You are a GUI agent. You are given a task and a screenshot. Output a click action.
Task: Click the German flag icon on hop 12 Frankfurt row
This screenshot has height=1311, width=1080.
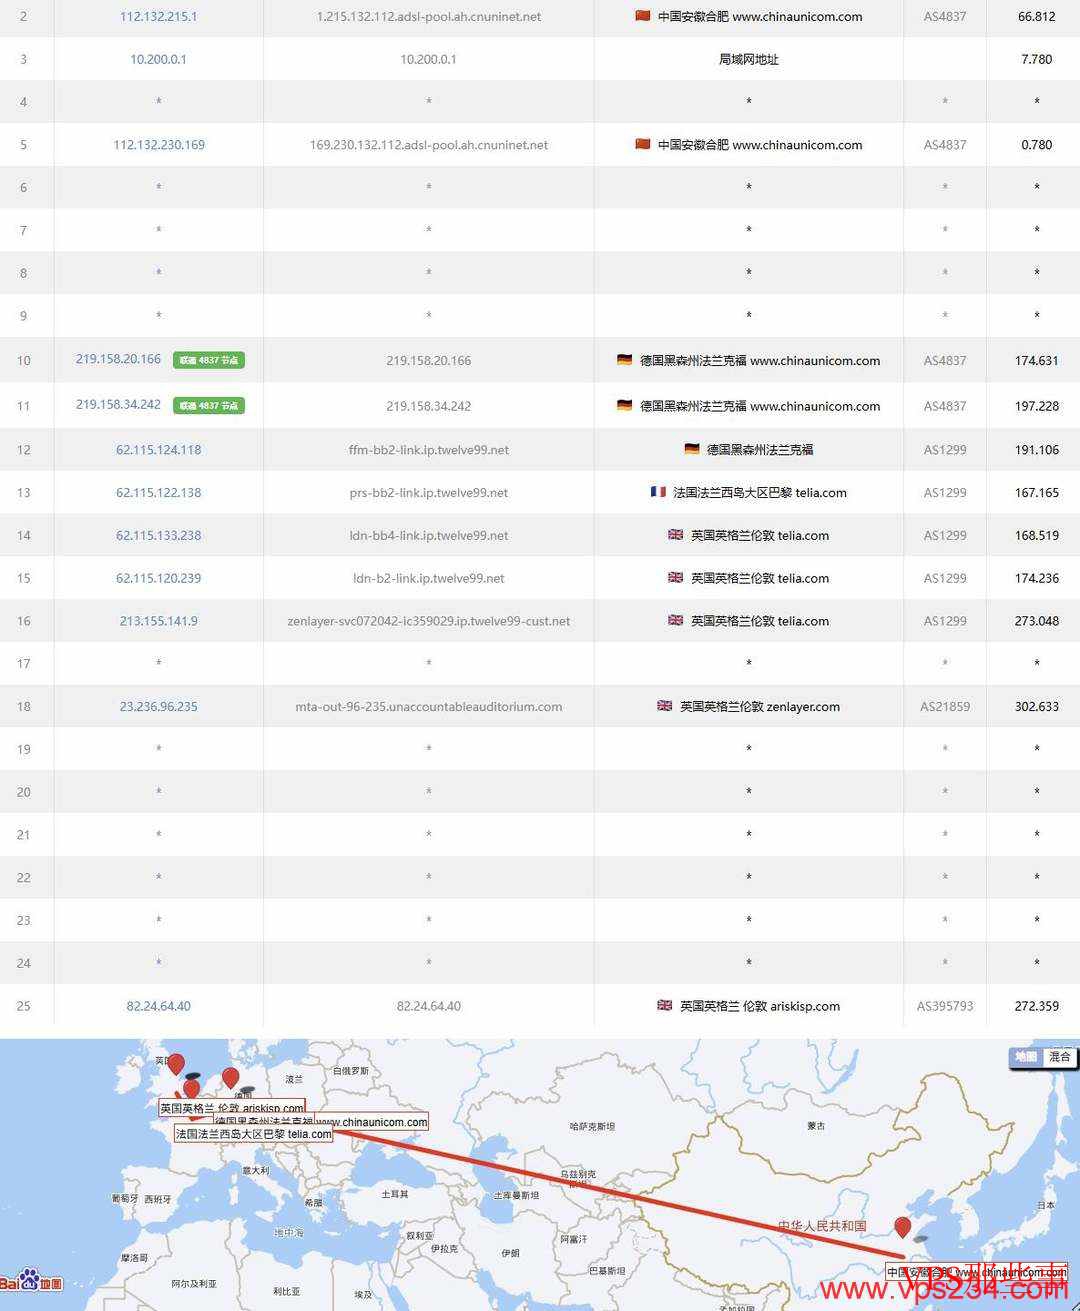(692, 449)
